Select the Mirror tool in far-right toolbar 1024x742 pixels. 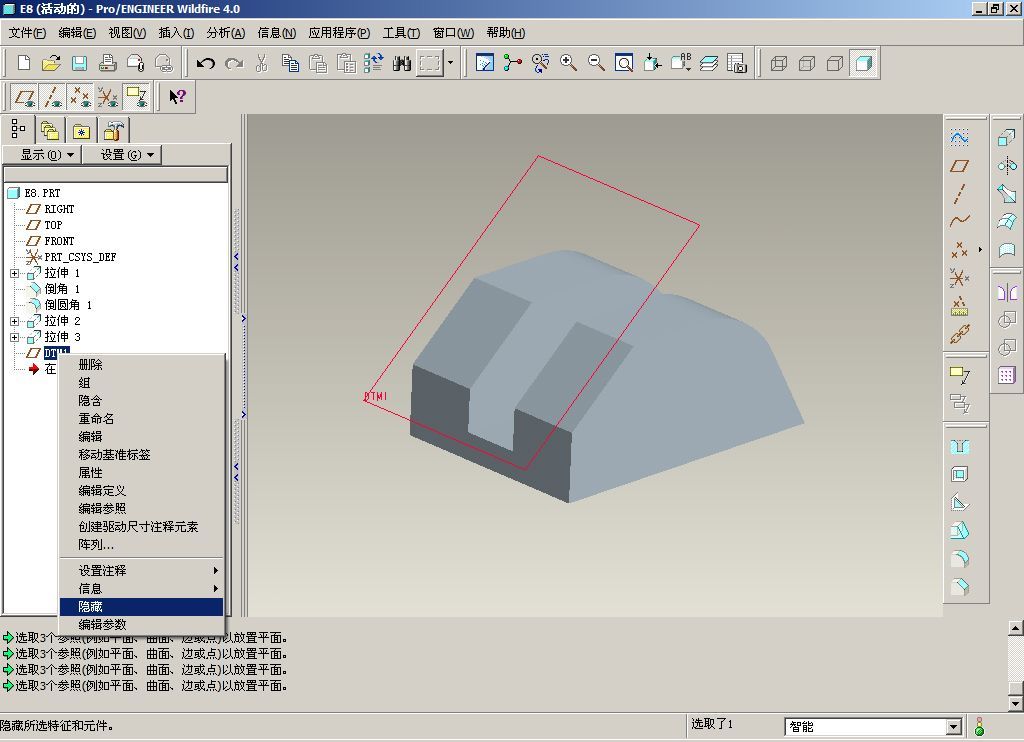tap(1006, 292)
